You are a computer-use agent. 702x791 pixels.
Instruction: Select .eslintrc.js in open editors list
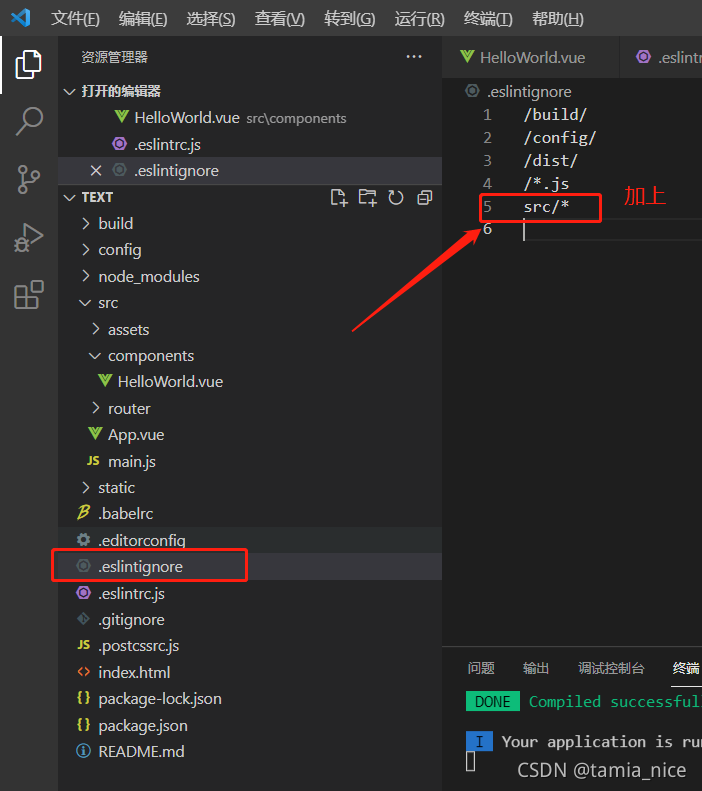(250, 144)
